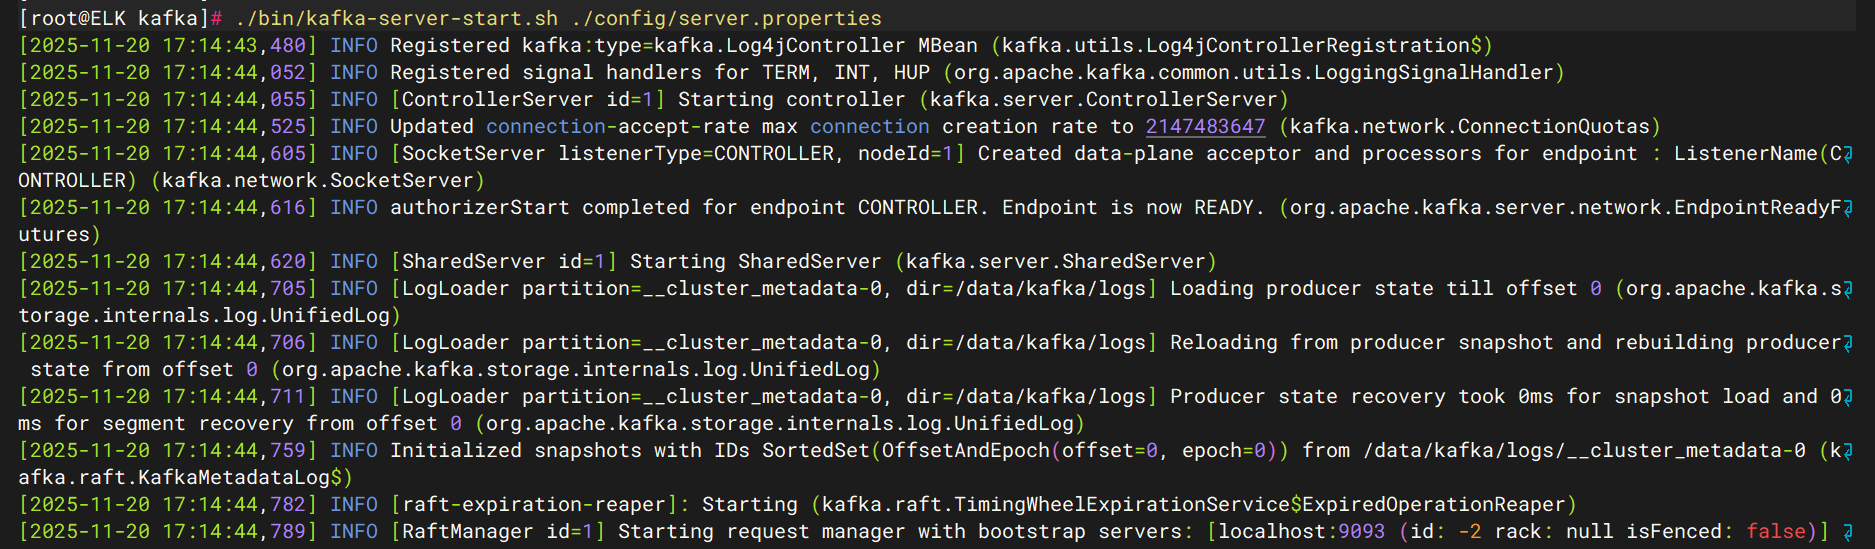Viewport: 1875px width, 549px height.
Task: Click the kafka.server.ControllerServer class name
Action: [x=1104, y=100]
